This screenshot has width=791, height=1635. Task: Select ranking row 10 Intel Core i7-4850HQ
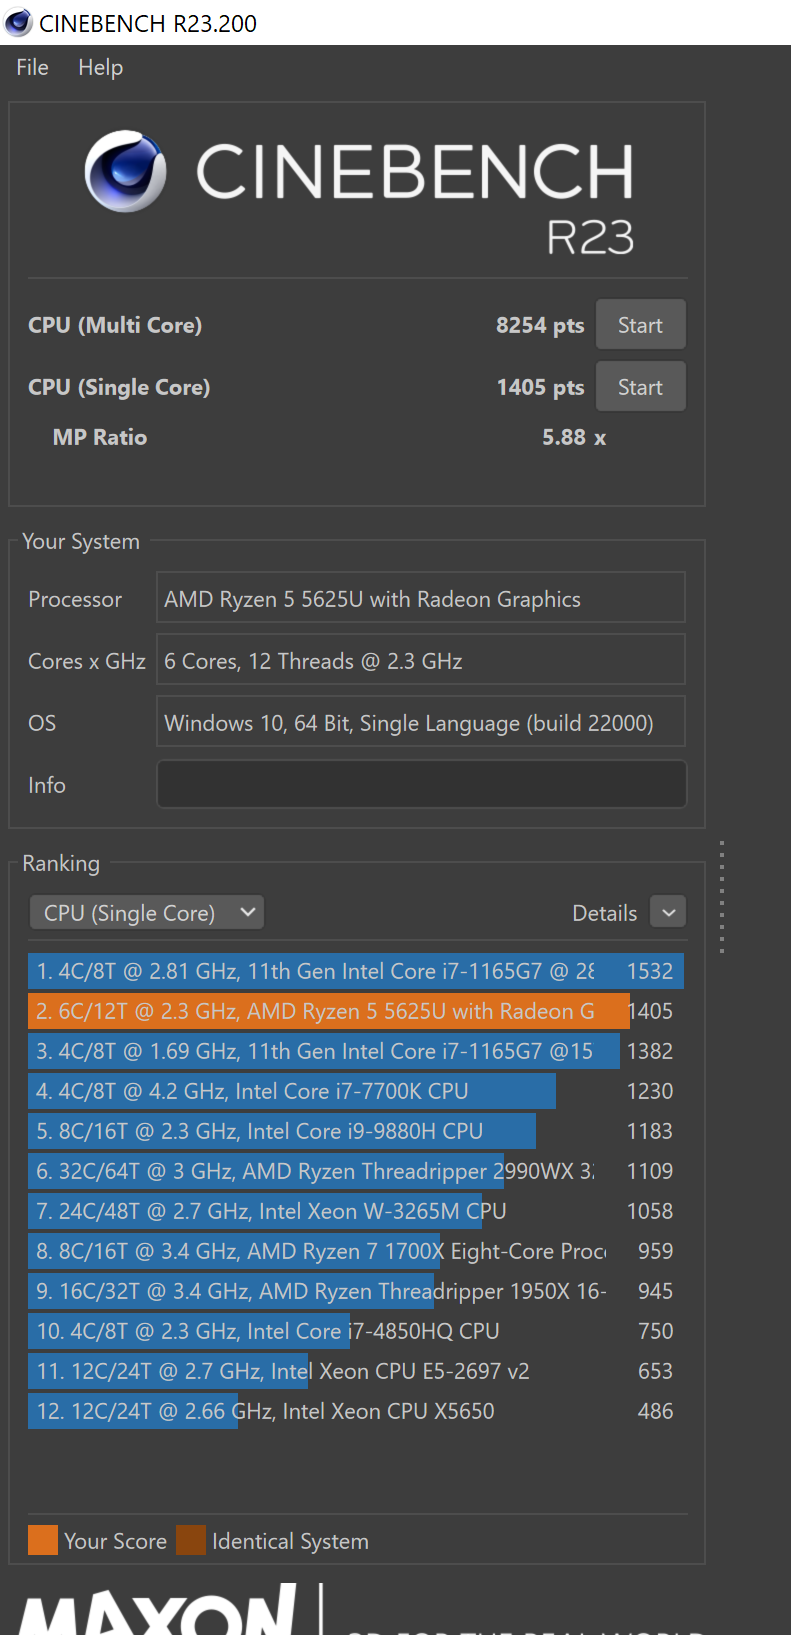click(x=356, y=1331)
